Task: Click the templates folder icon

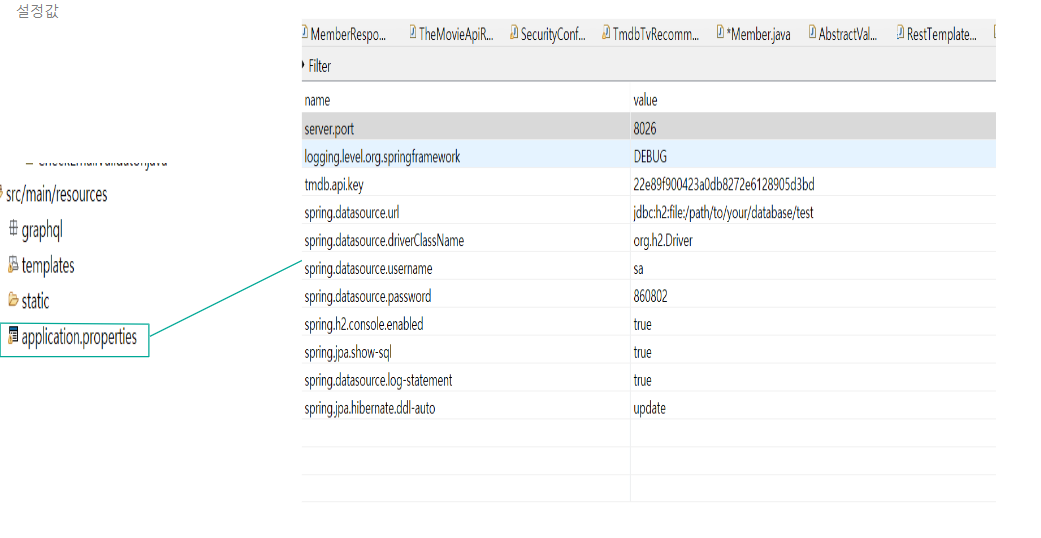Action: pyautogui.click(x=13, y=264)
